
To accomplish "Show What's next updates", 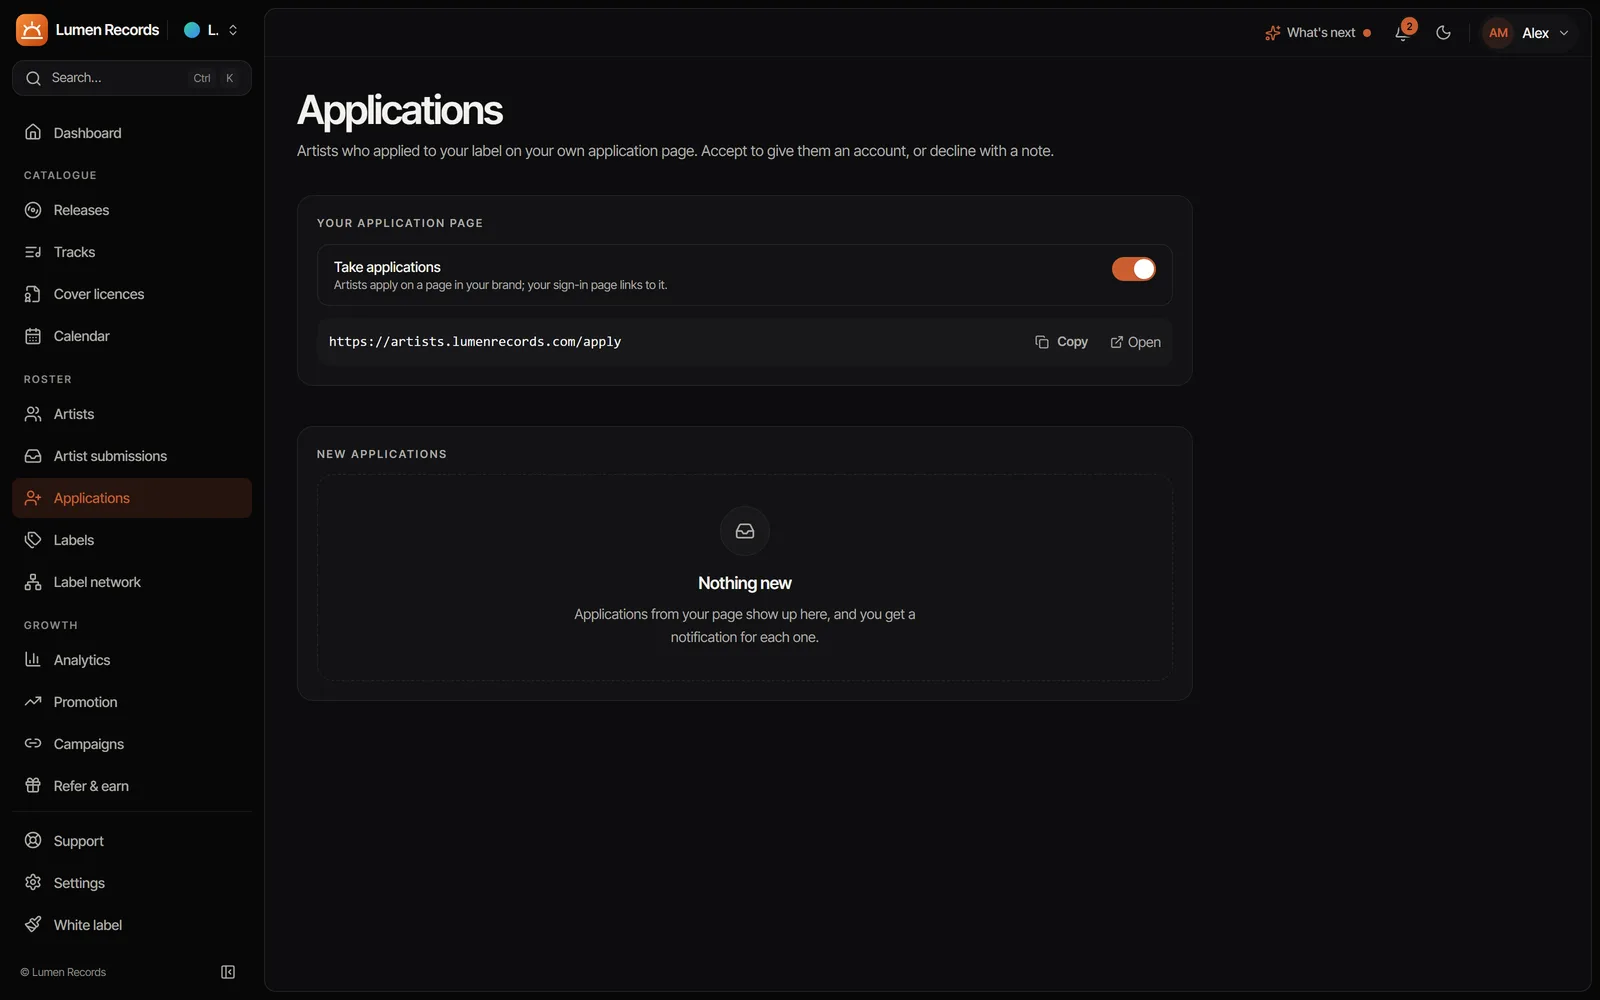I will pyautogui.click(x=1318, y=33).
